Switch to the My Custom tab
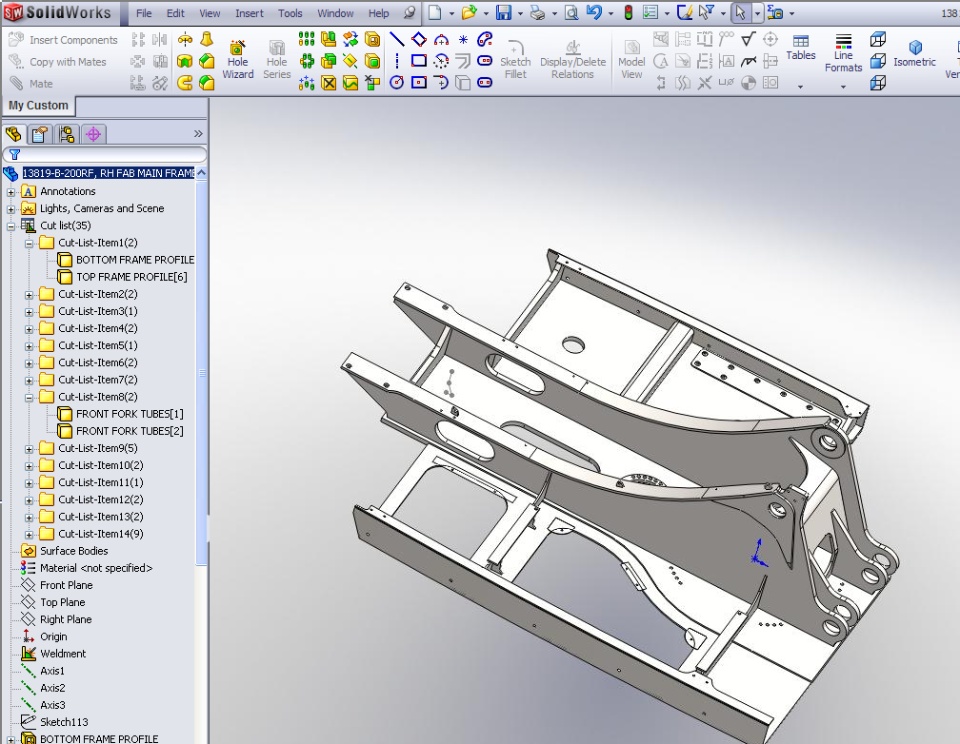Viewport: 960px width, 744px height. [38, 105]
